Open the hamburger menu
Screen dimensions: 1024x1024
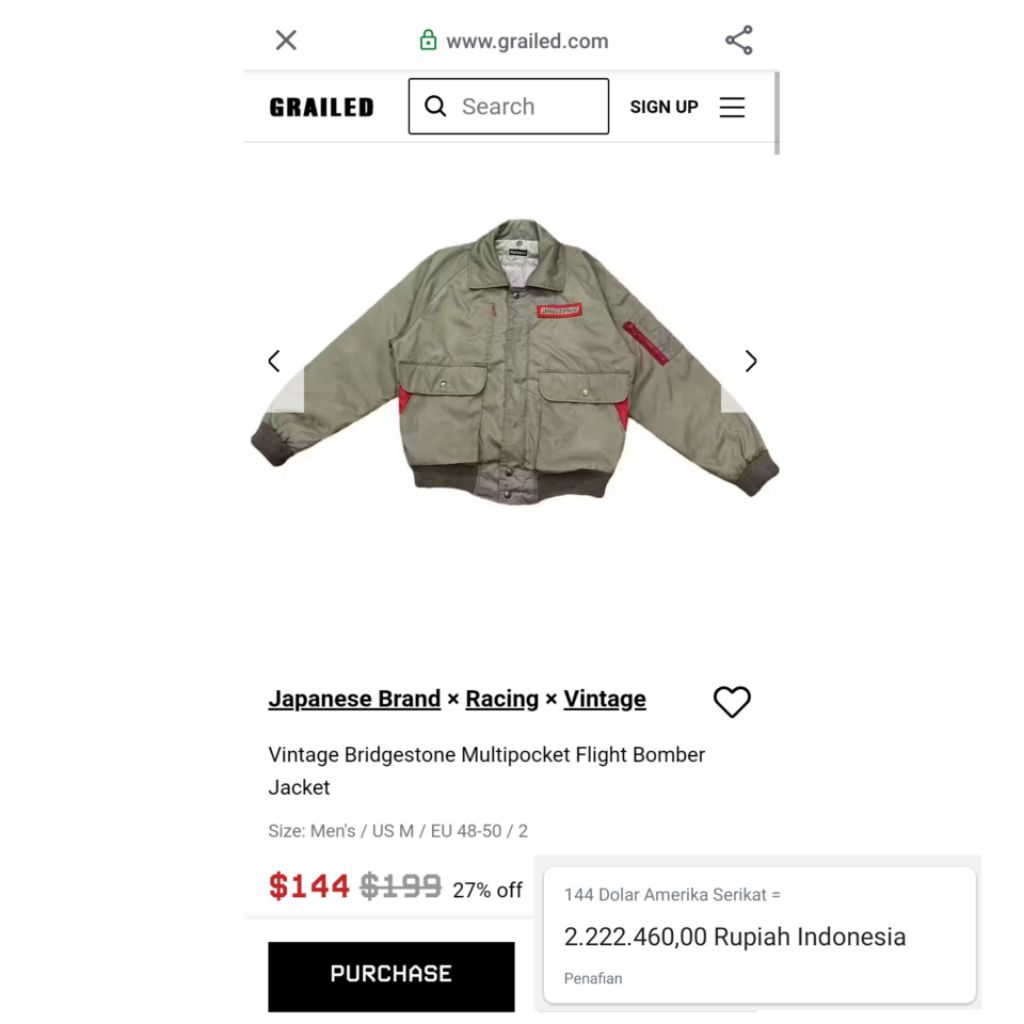pyautogui.click(x=732, y=107)
